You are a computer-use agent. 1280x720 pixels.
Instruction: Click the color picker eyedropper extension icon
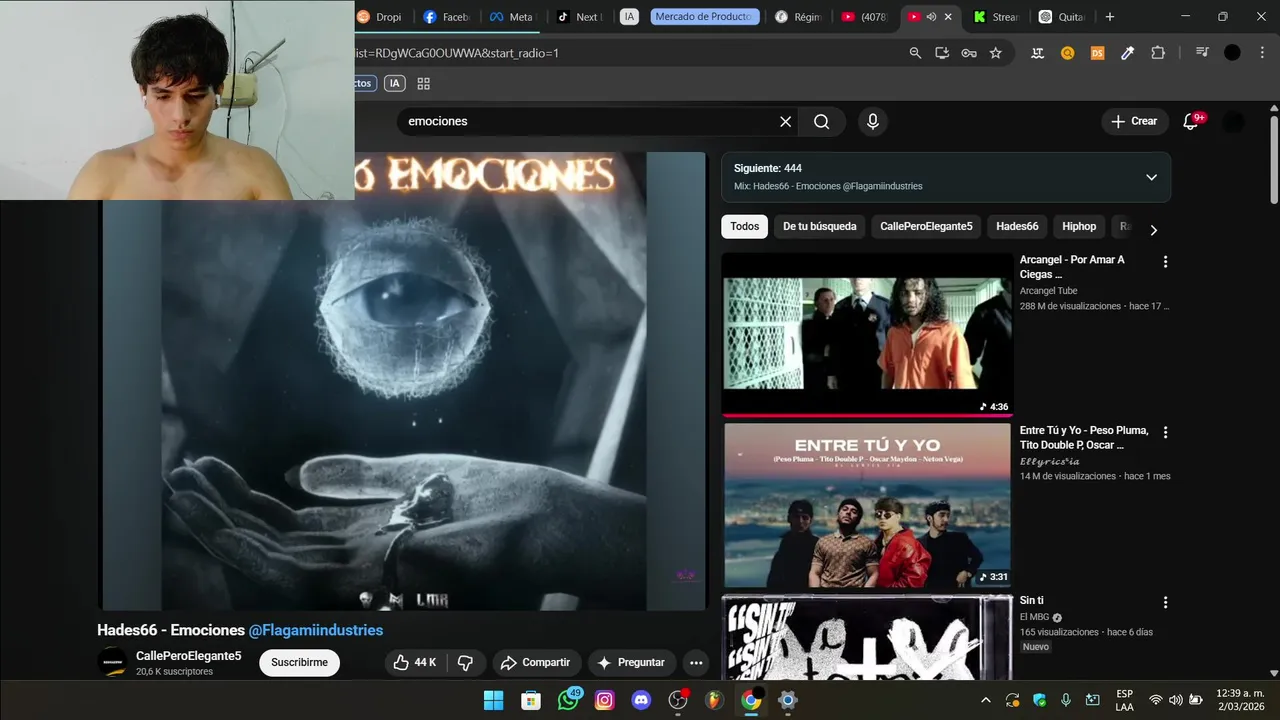click(x=1127, y=53)
